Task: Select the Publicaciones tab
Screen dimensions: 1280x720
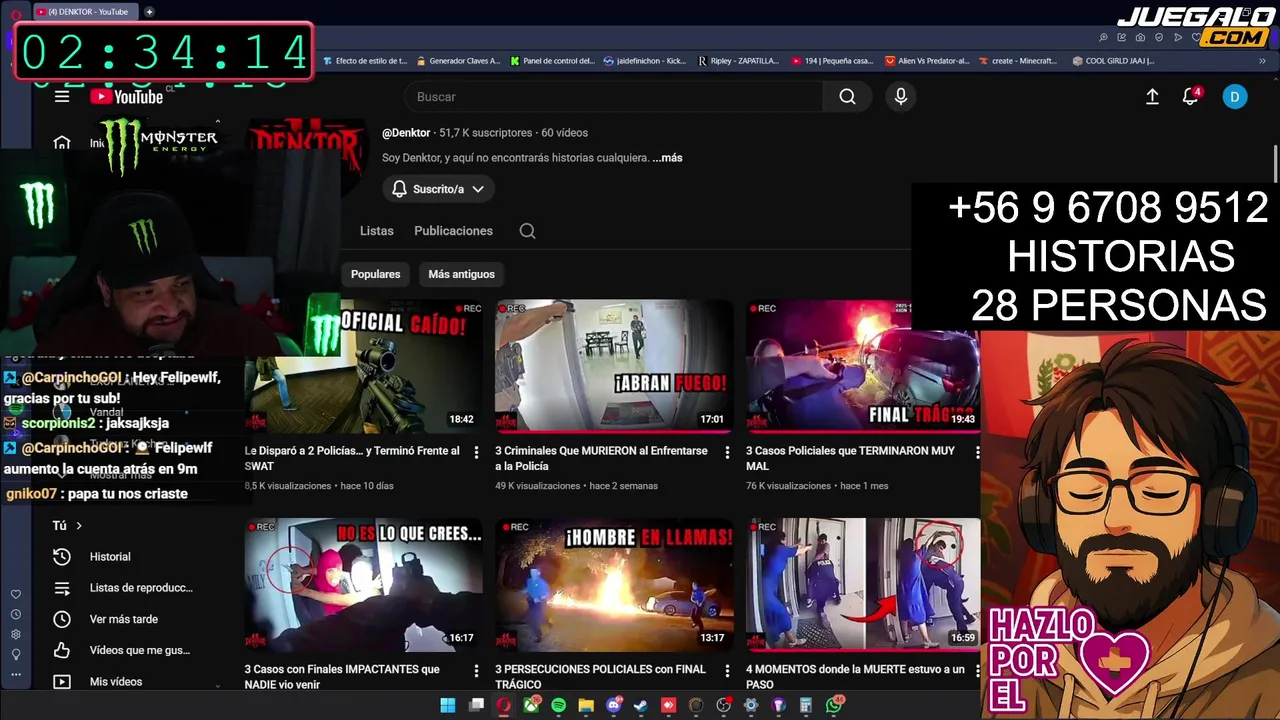Action: pos(454,231)
